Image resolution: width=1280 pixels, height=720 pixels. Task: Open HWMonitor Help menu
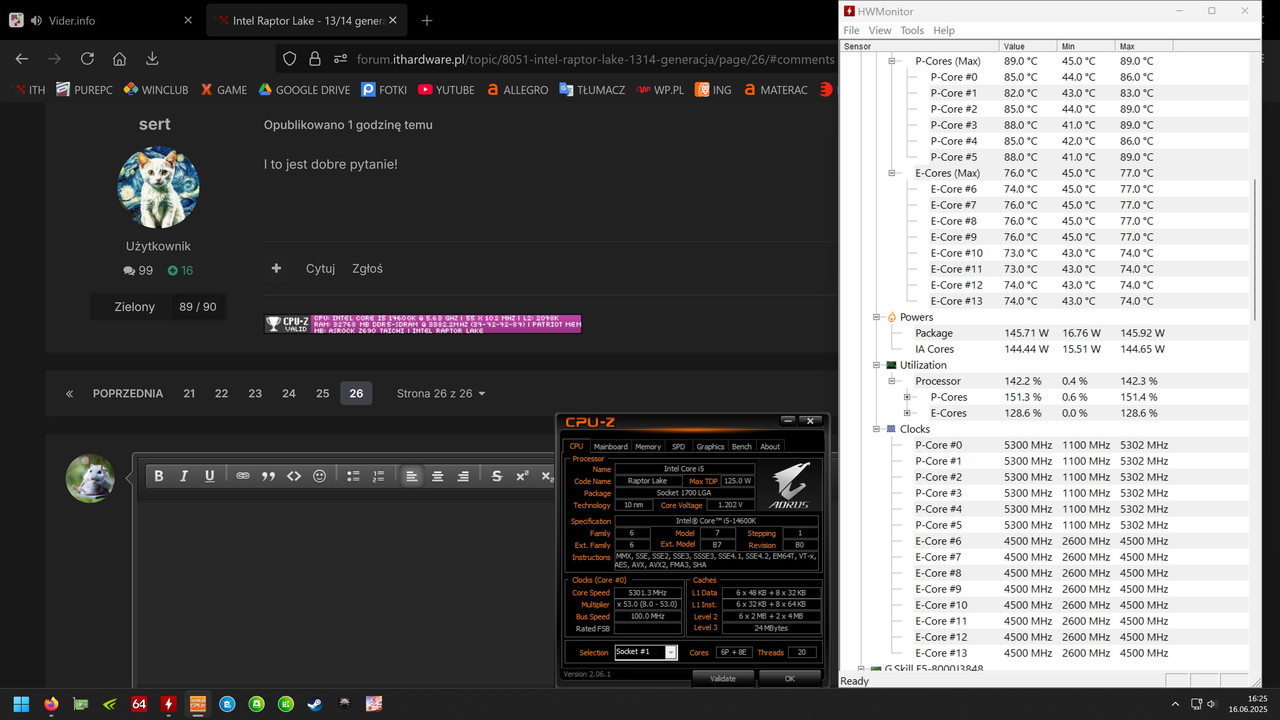pos(944,31)
